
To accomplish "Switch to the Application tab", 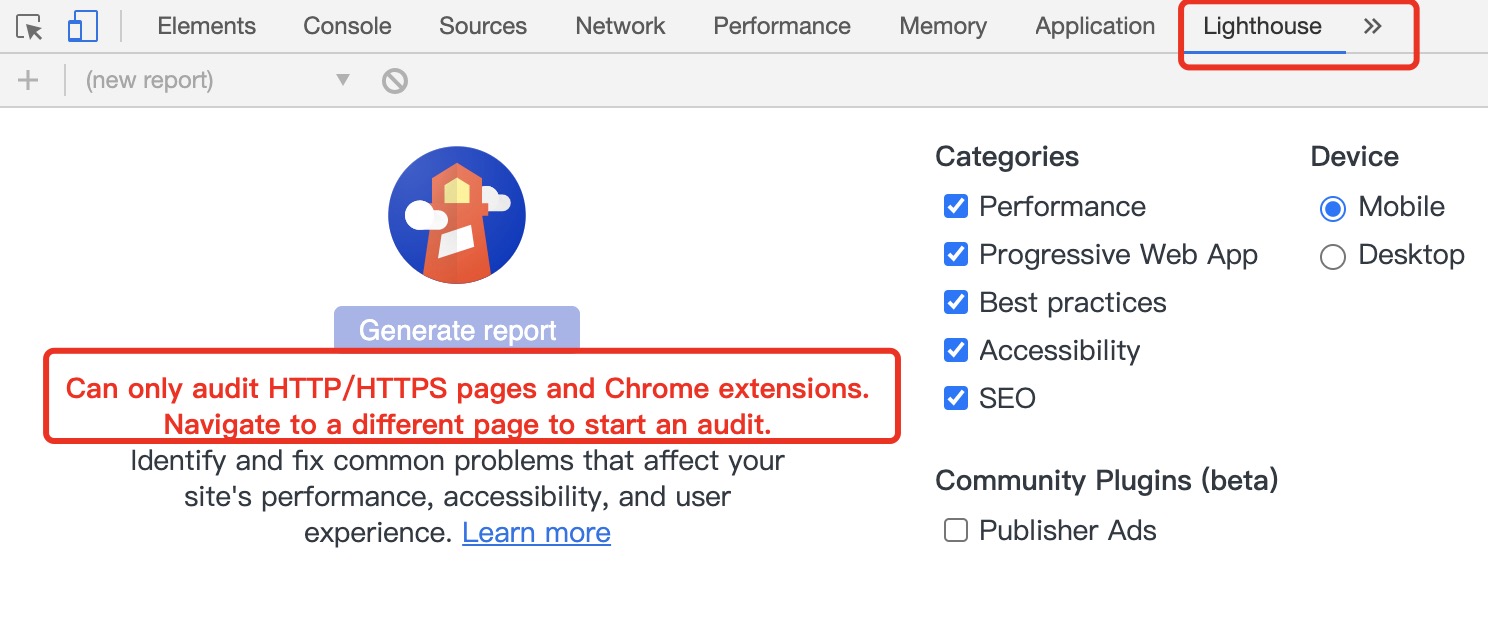I will pyautogui.click(x=1095, y=27).
